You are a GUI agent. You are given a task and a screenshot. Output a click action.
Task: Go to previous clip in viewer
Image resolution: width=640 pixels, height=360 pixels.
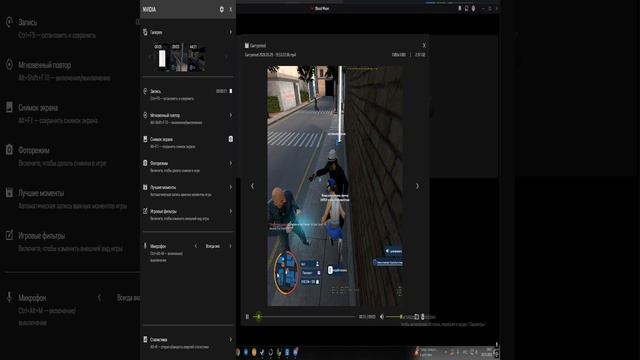(252, 186)
